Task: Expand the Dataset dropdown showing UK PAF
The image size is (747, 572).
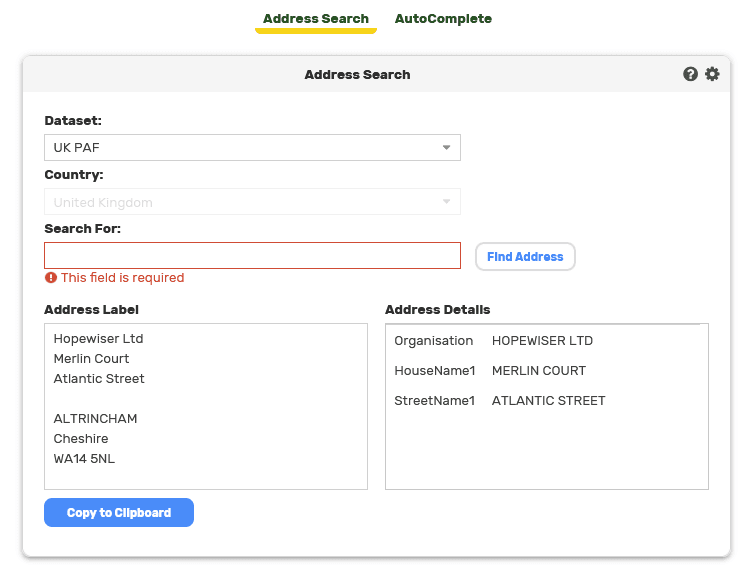Action: coord(252,148)
